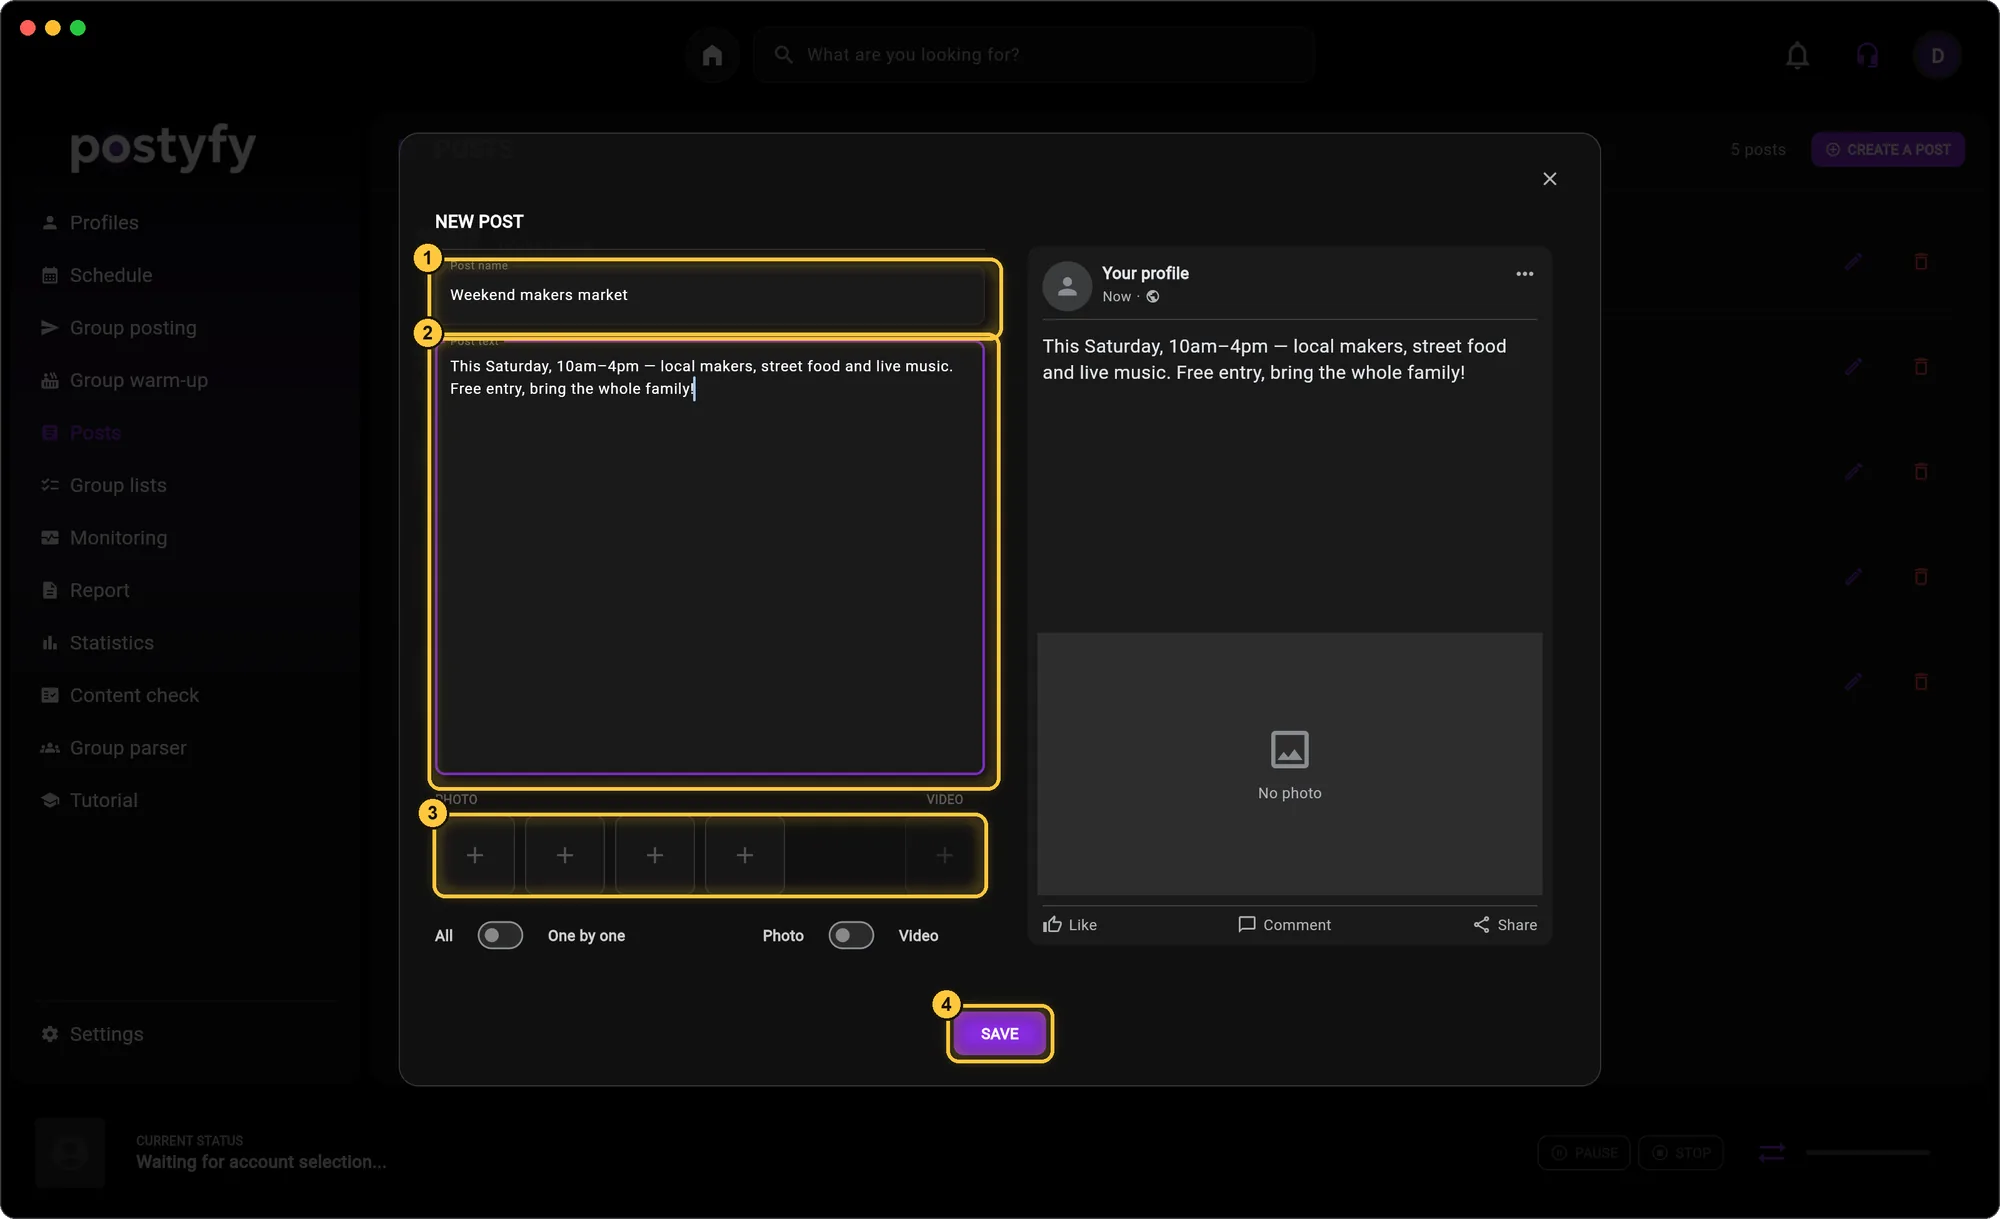Add photo in first plus slot
This screenshot has height=1219, width=2000.
coord(475,855)
